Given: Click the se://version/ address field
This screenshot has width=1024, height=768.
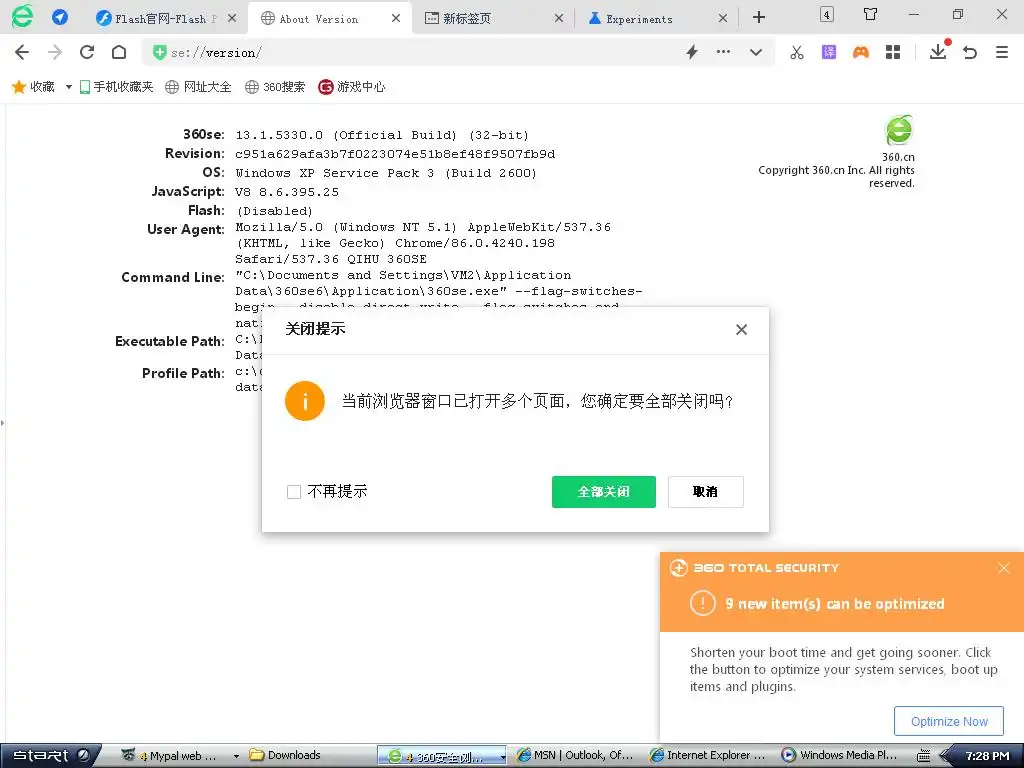Looking at the screenshot, I should click(x=418, y=52).
